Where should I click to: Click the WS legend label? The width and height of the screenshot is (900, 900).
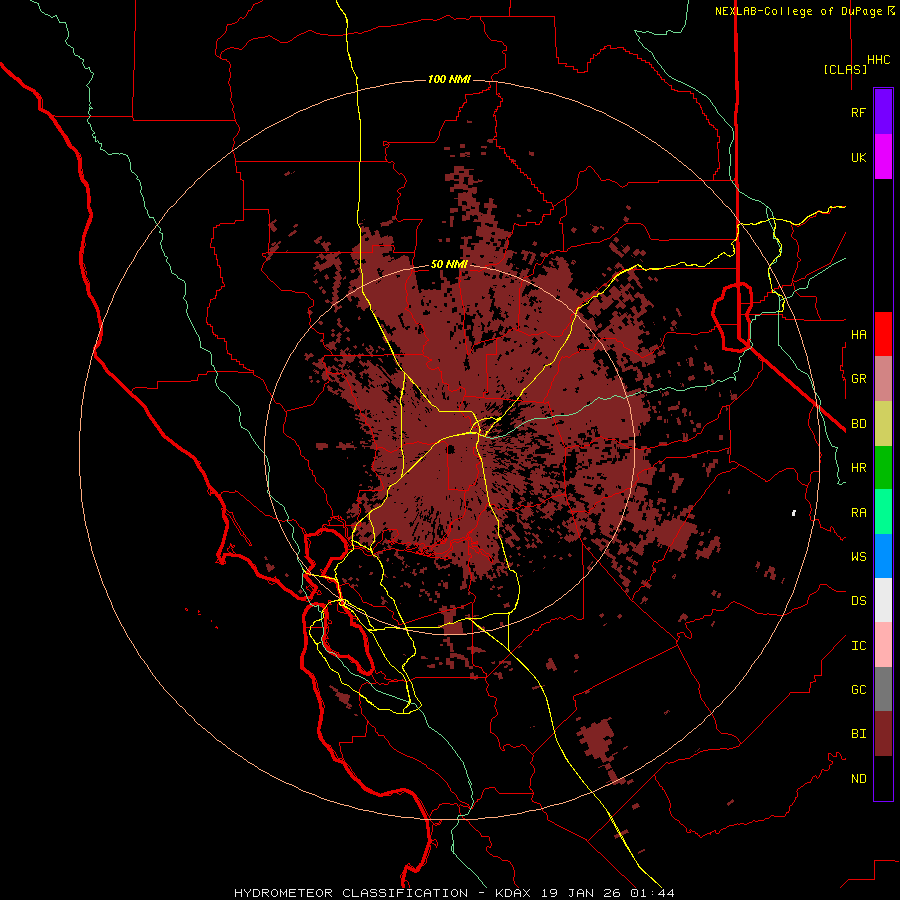(858, 556)
